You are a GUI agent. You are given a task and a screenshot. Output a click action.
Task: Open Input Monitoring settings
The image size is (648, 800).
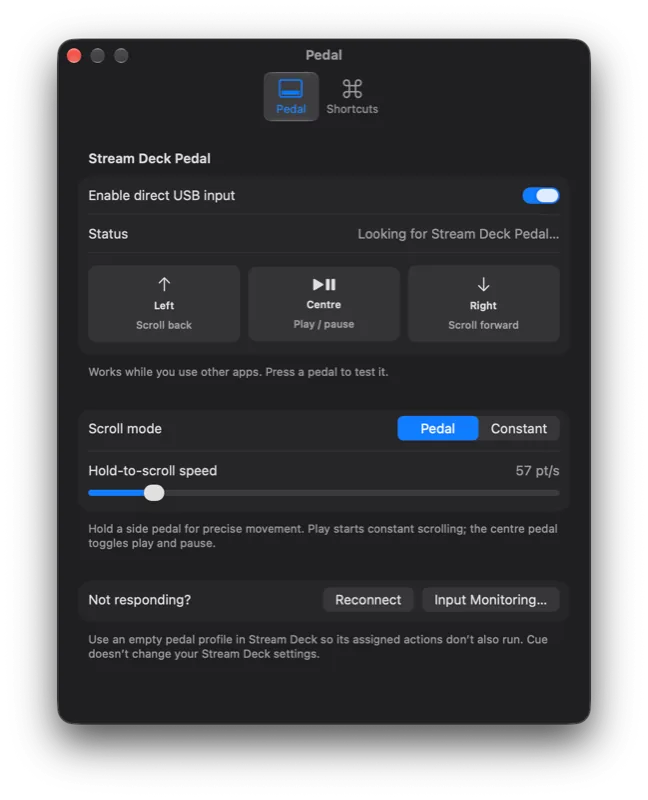tap(490, 599)
